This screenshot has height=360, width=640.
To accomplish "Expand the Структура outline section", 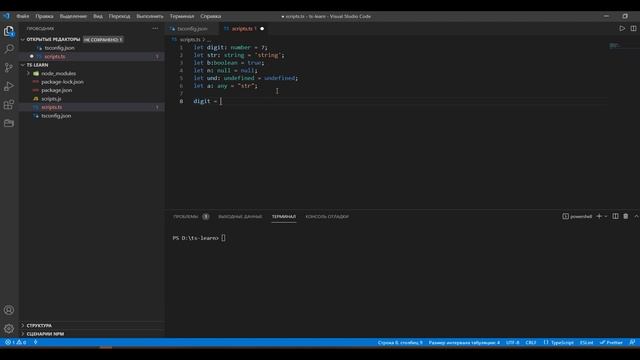I will (39, 325).
